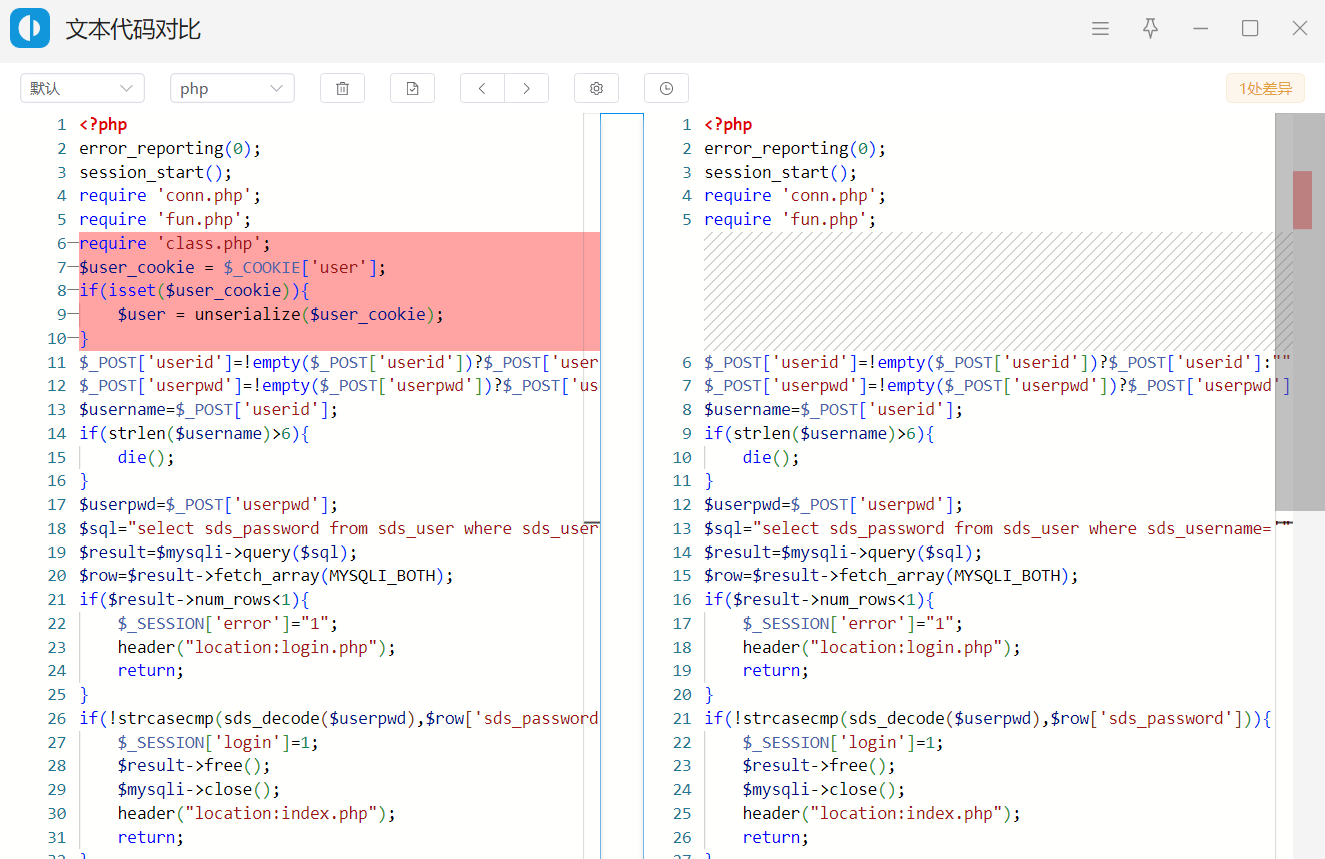Click the 1处差异 difference badge
The image size is (1325, 859).
(x=1265, y=88)
